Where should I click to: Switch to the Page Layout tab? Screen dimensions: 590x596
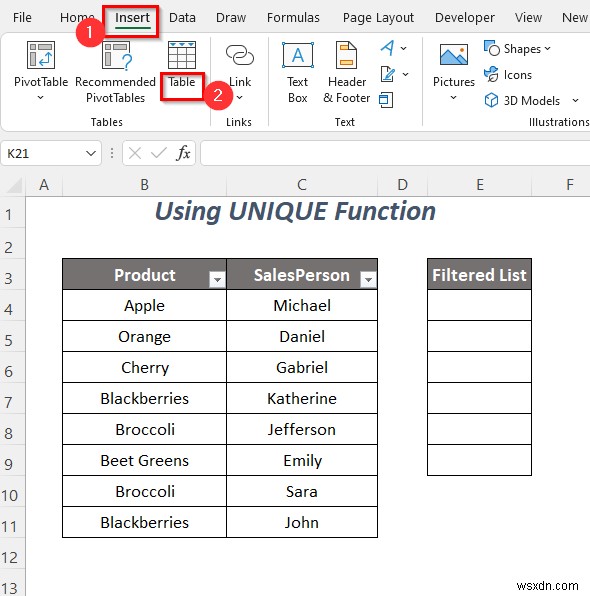pyautogui.click(x=378, y=17)
